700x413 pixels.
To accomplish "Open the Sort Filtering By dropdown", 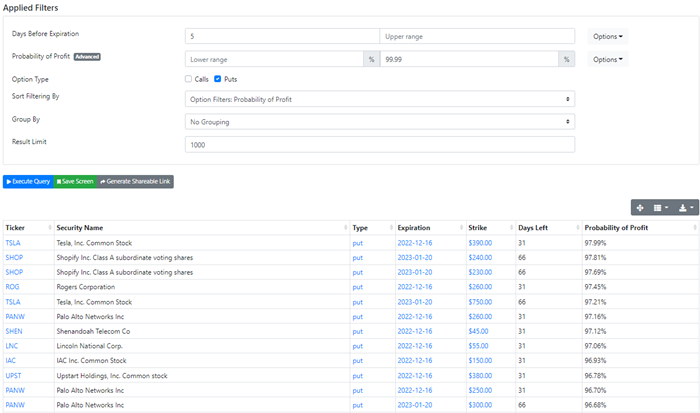I will click(x=380, y=99).
